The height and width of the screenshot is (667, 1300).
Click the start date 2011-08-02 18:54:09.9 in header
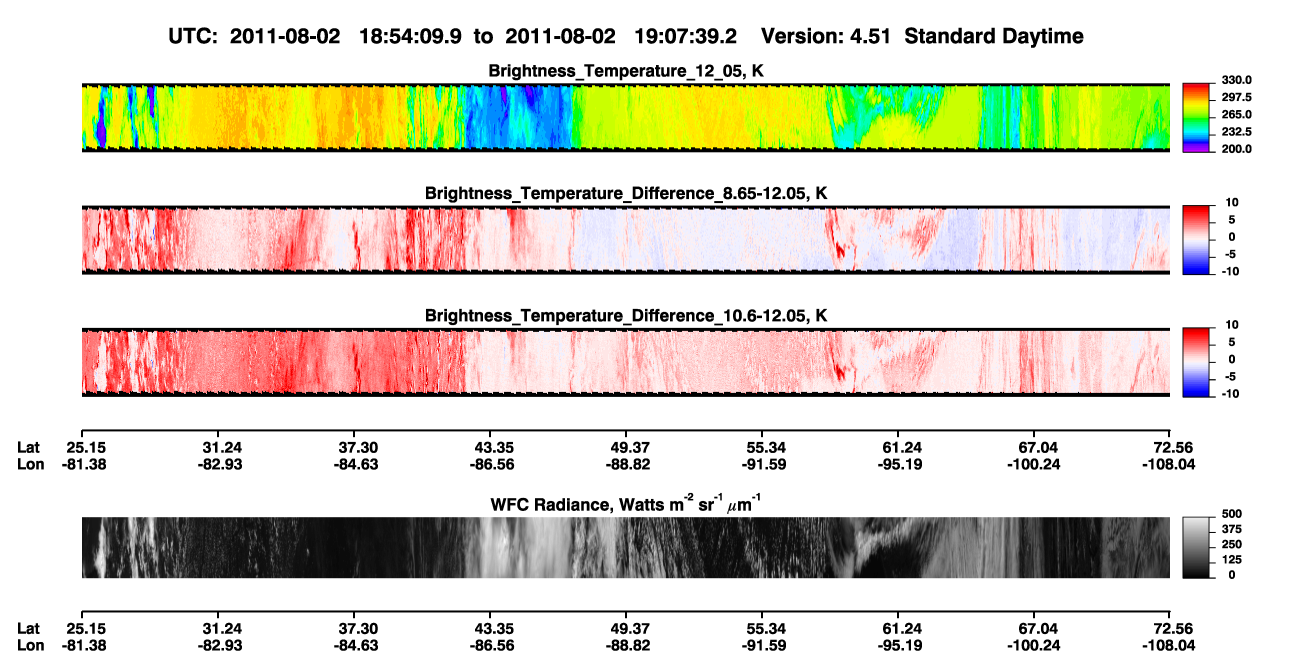point(346,37)
